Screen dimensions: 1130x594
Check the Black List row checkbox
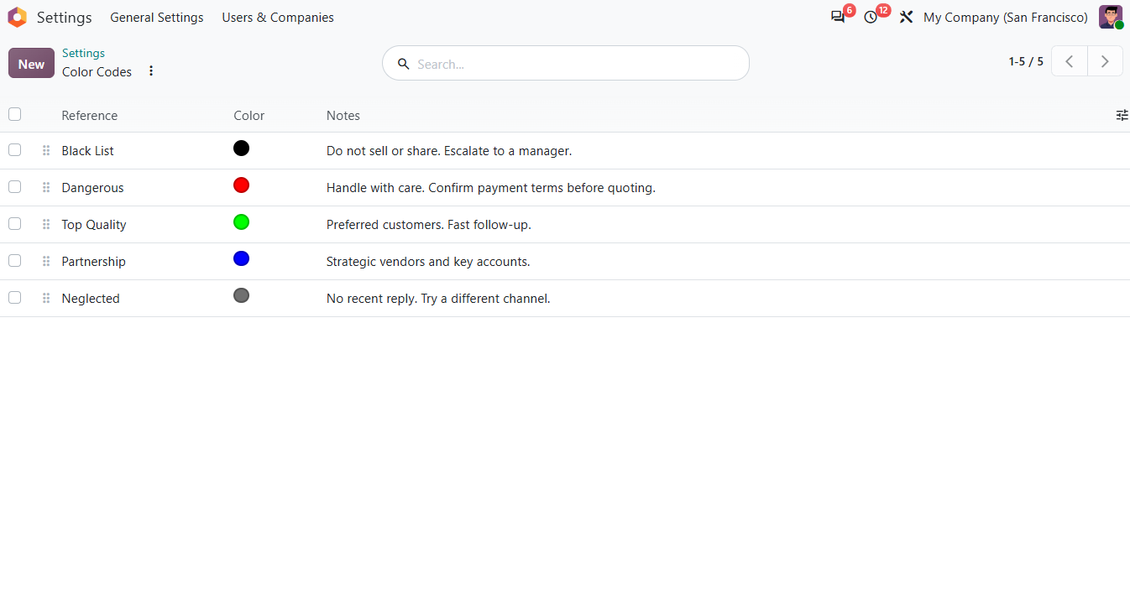(14, 150)
